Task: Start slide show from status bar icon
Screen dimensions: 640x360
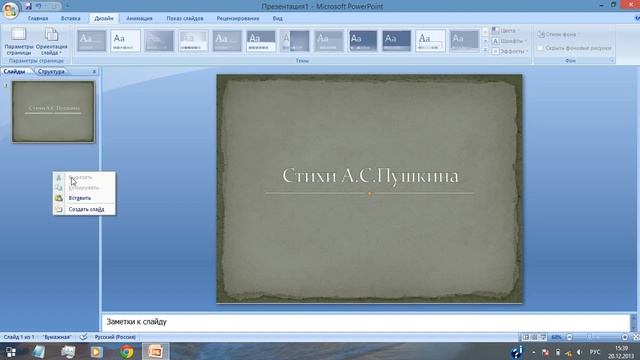Action: pos(543,337)
